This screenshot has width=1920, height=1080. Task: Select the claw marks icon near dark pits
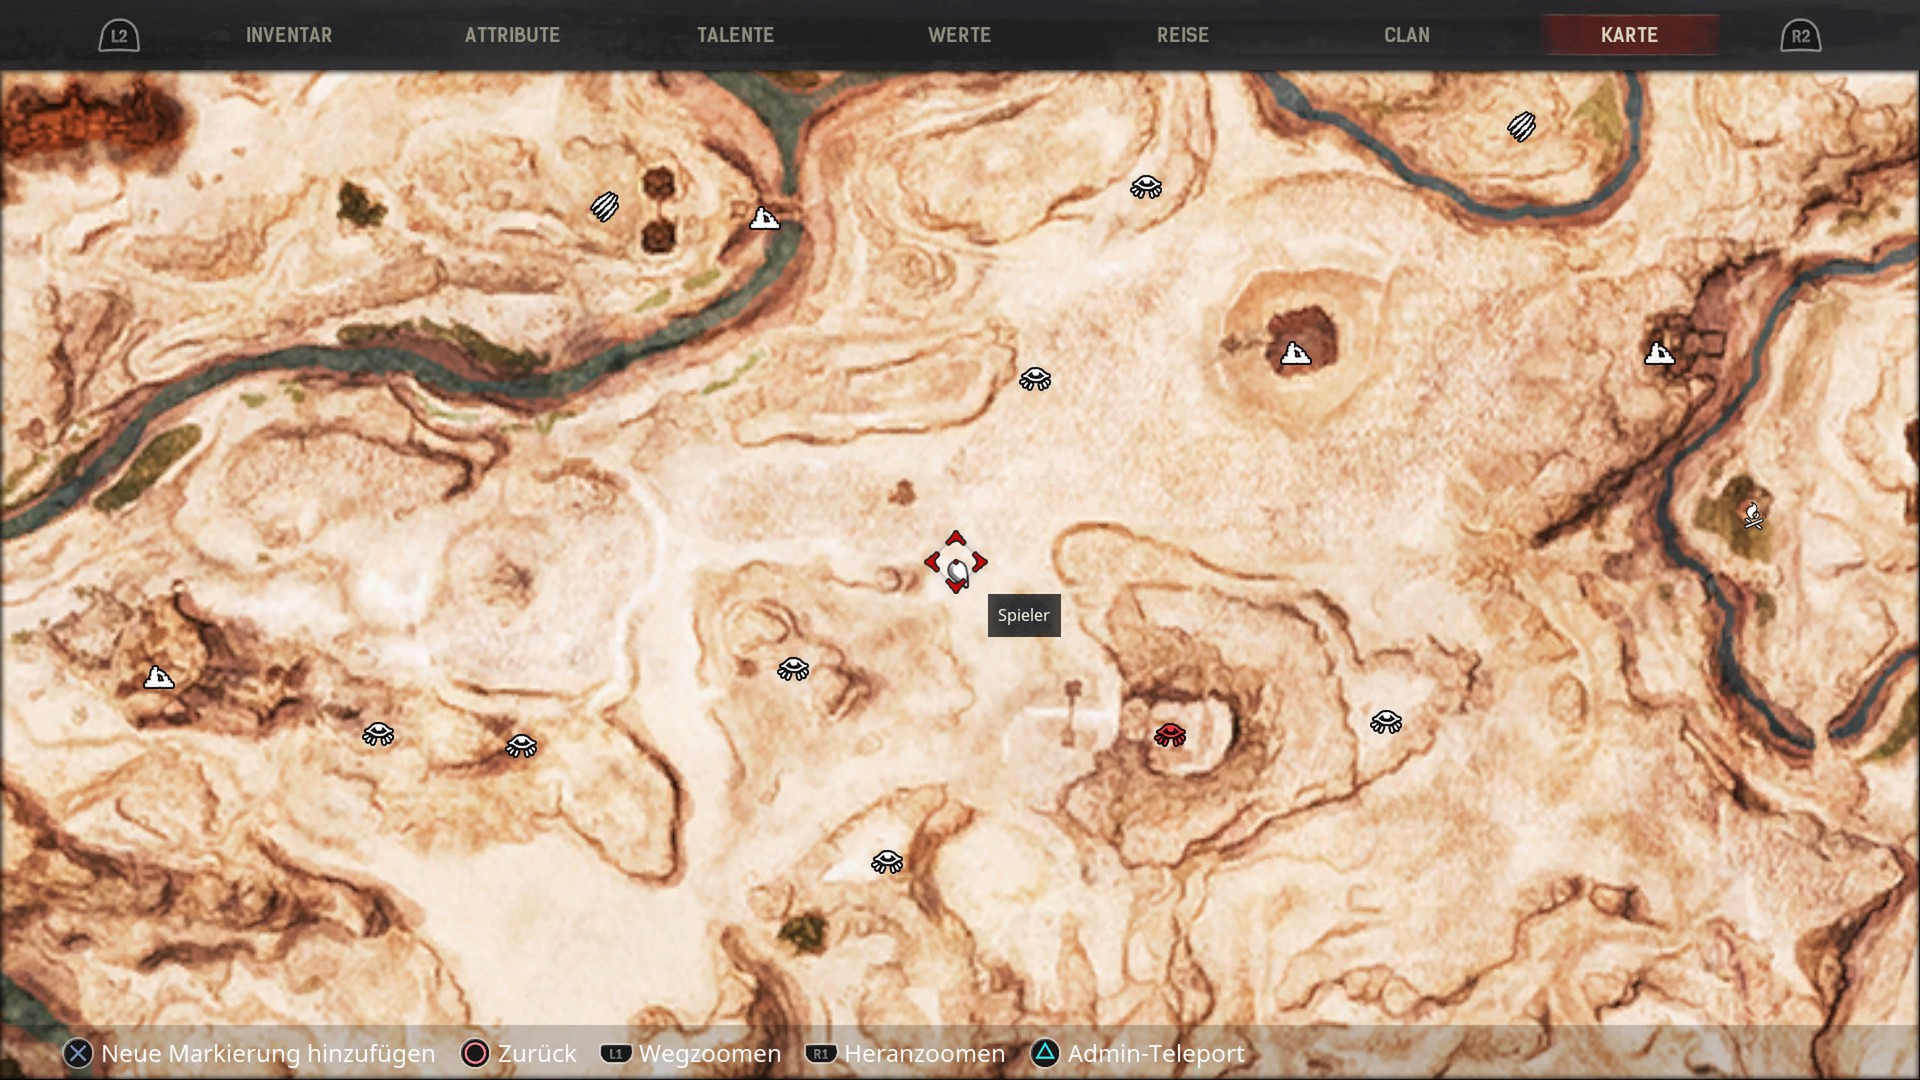[604, 206]
